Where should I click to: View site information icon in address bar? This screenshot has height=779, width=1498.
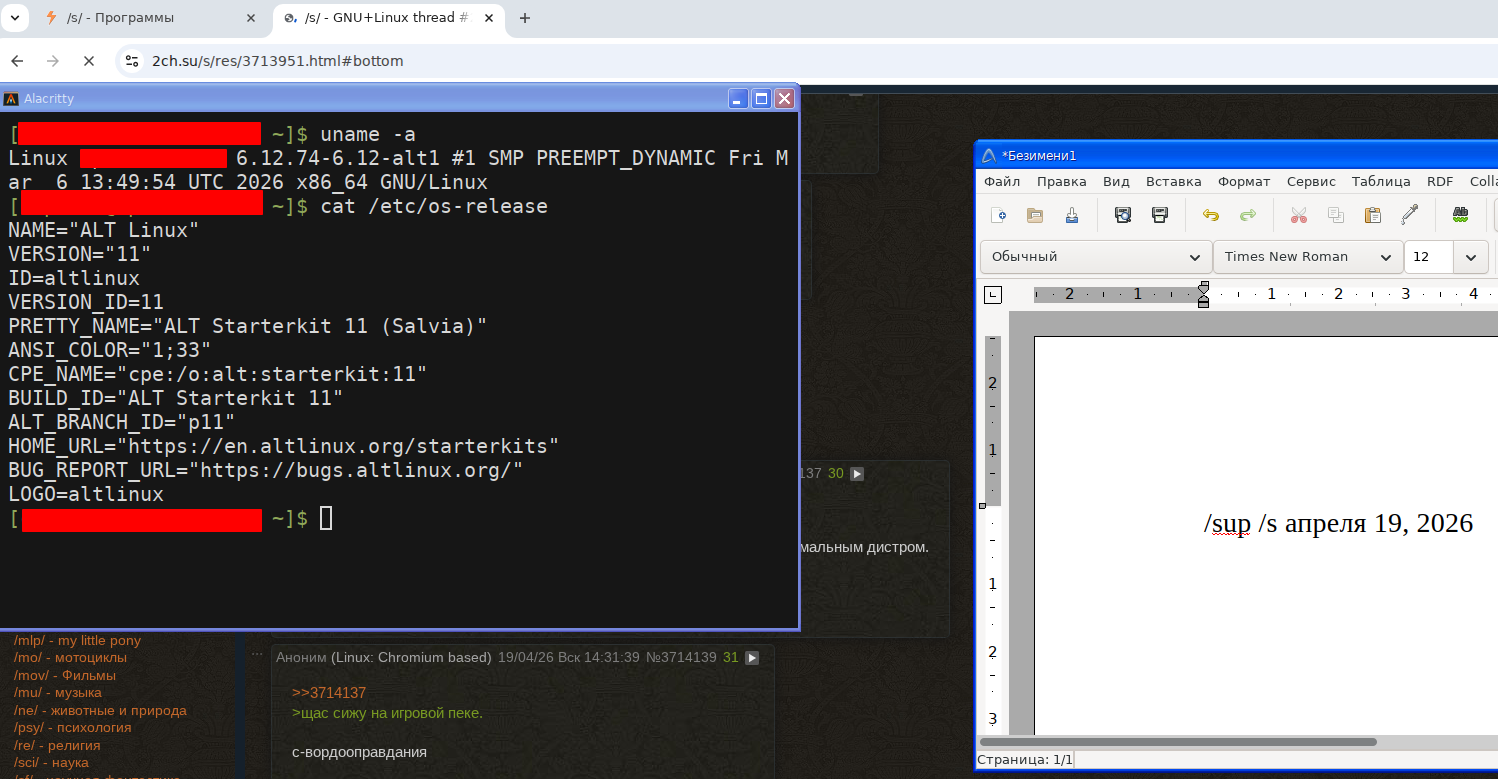130,61
